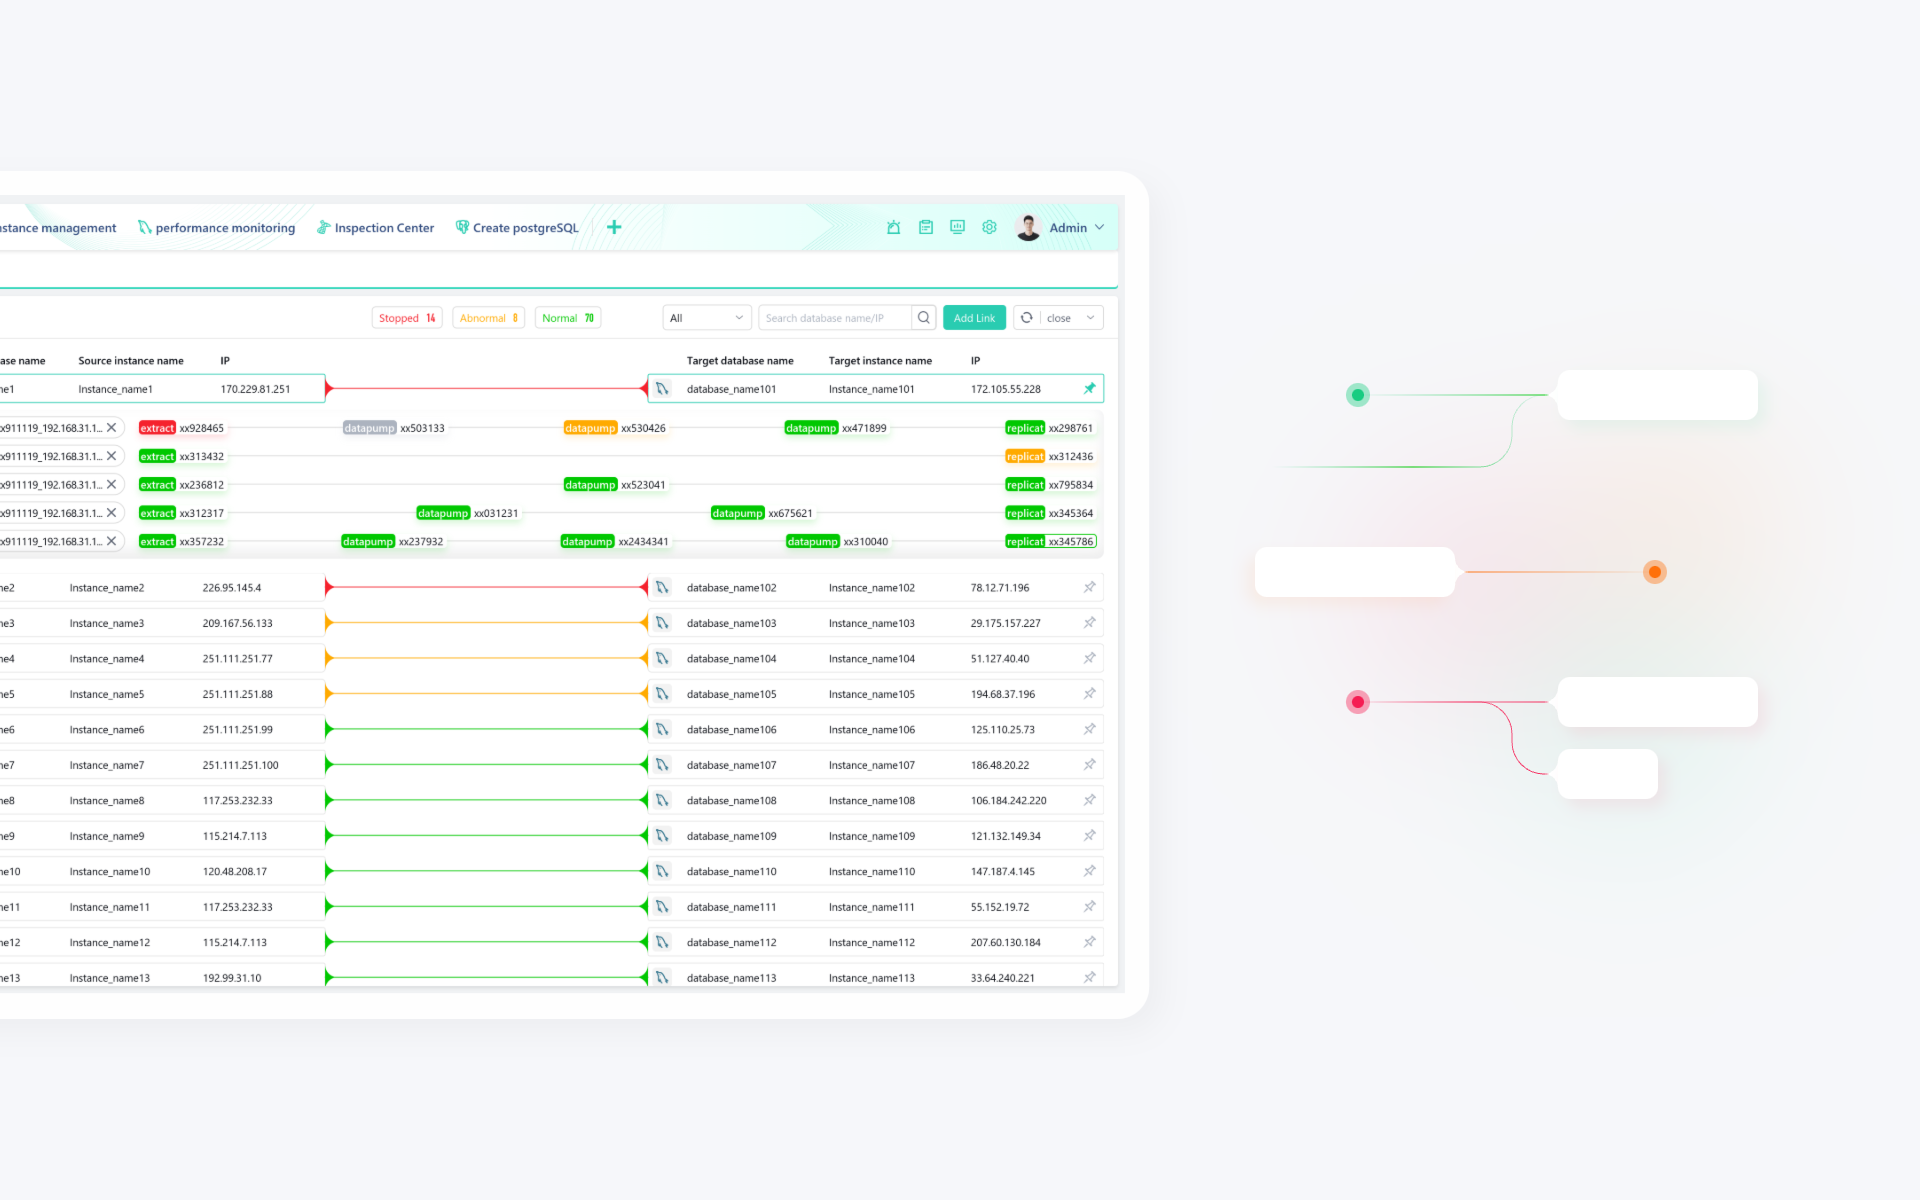The height and width of the screenshot is (1200, 1920).
Task: Click the refresh icon beside close
Action: click(x=1027, y=318)
